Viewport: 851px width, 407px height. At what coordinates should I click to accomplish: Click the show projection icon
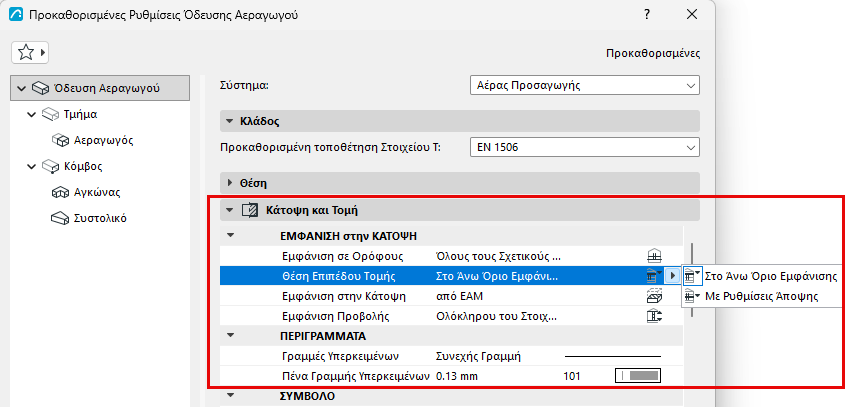coord(655,316)
